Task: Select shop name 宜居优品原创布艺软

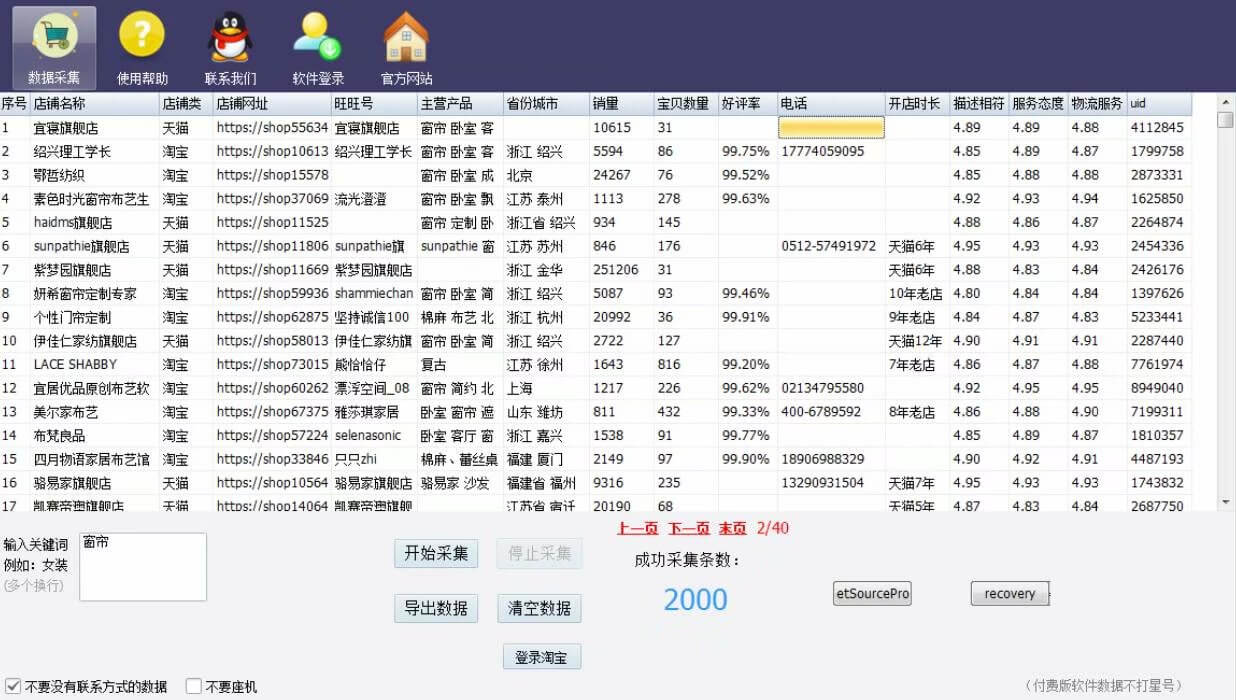Action: (91, 388)
